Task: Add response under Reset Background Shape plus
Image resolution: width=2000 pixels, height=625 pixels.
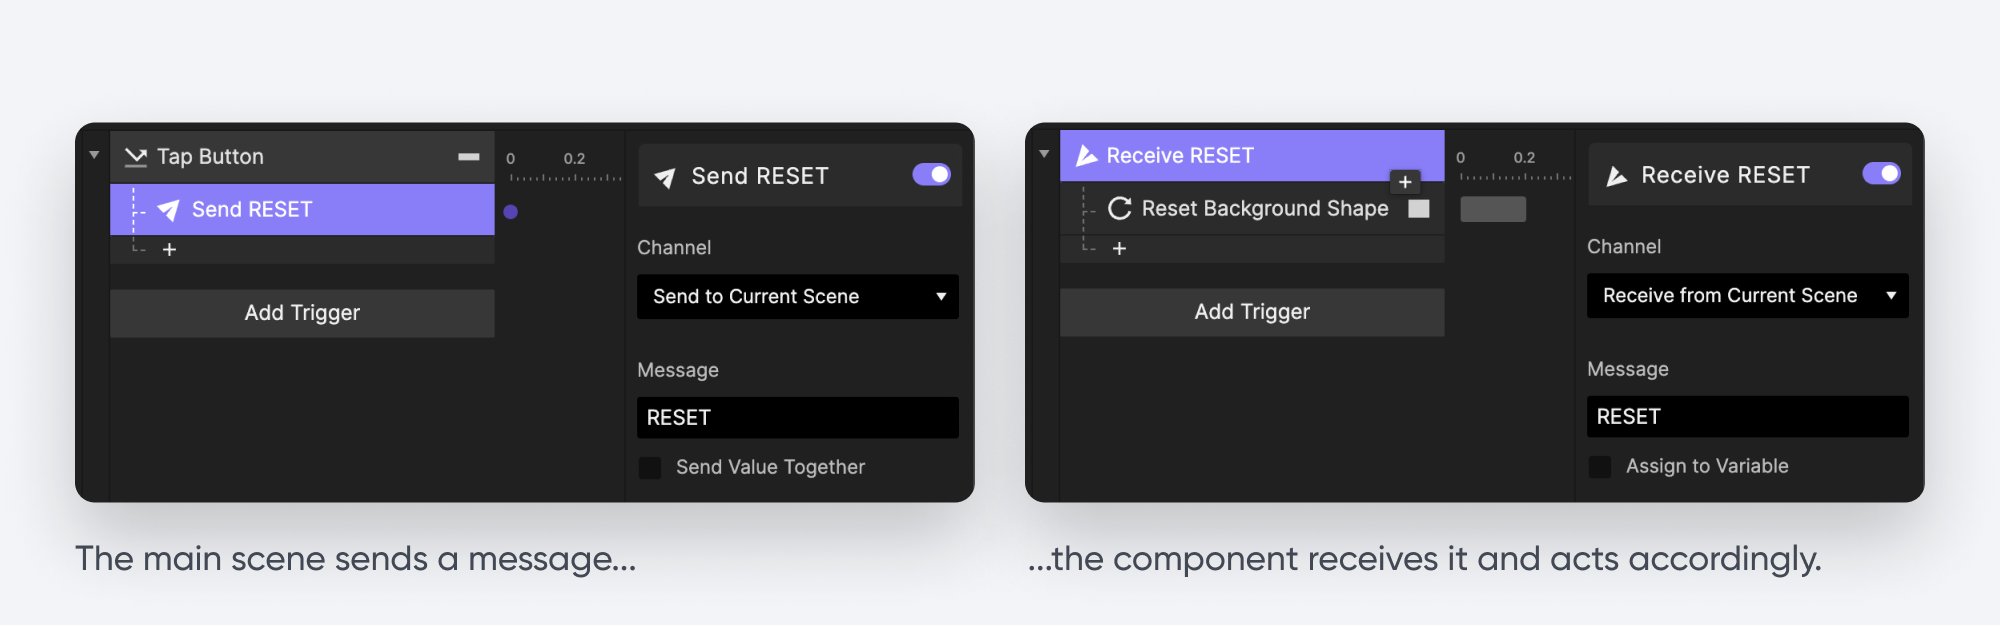Action: click(x=1119, y=248)
